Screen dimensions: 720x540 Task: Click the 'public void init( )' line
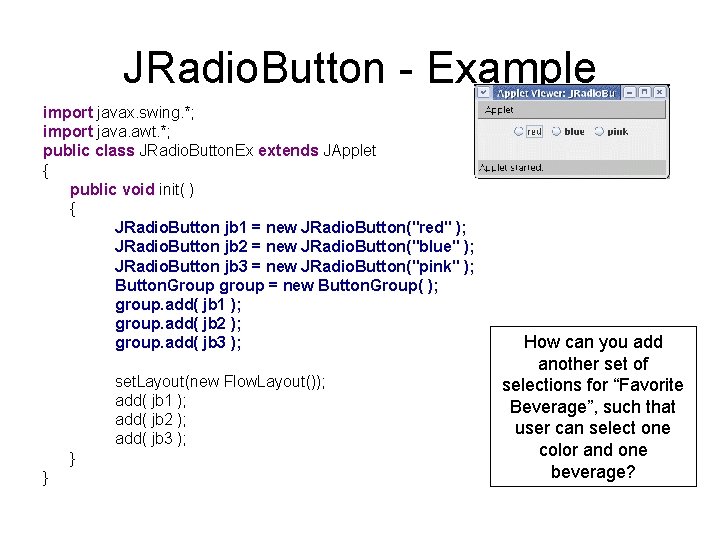point(132,190)
